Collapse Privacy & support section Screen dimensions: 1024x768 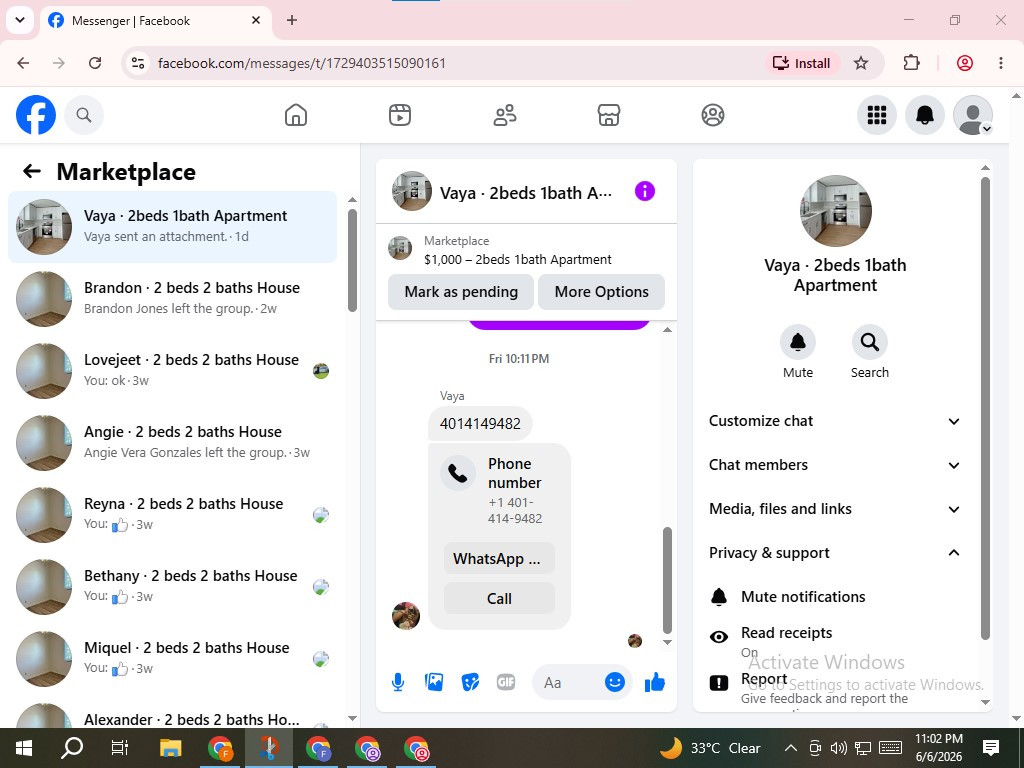point(835,552)
